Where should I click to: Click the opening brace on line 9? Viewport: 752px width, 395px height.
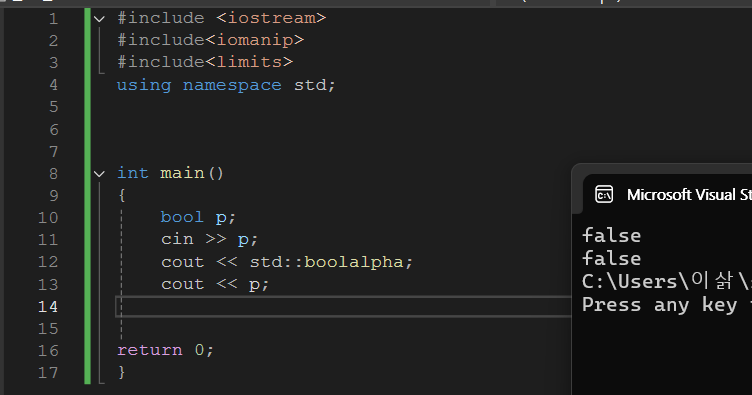(x=122, y=196)
